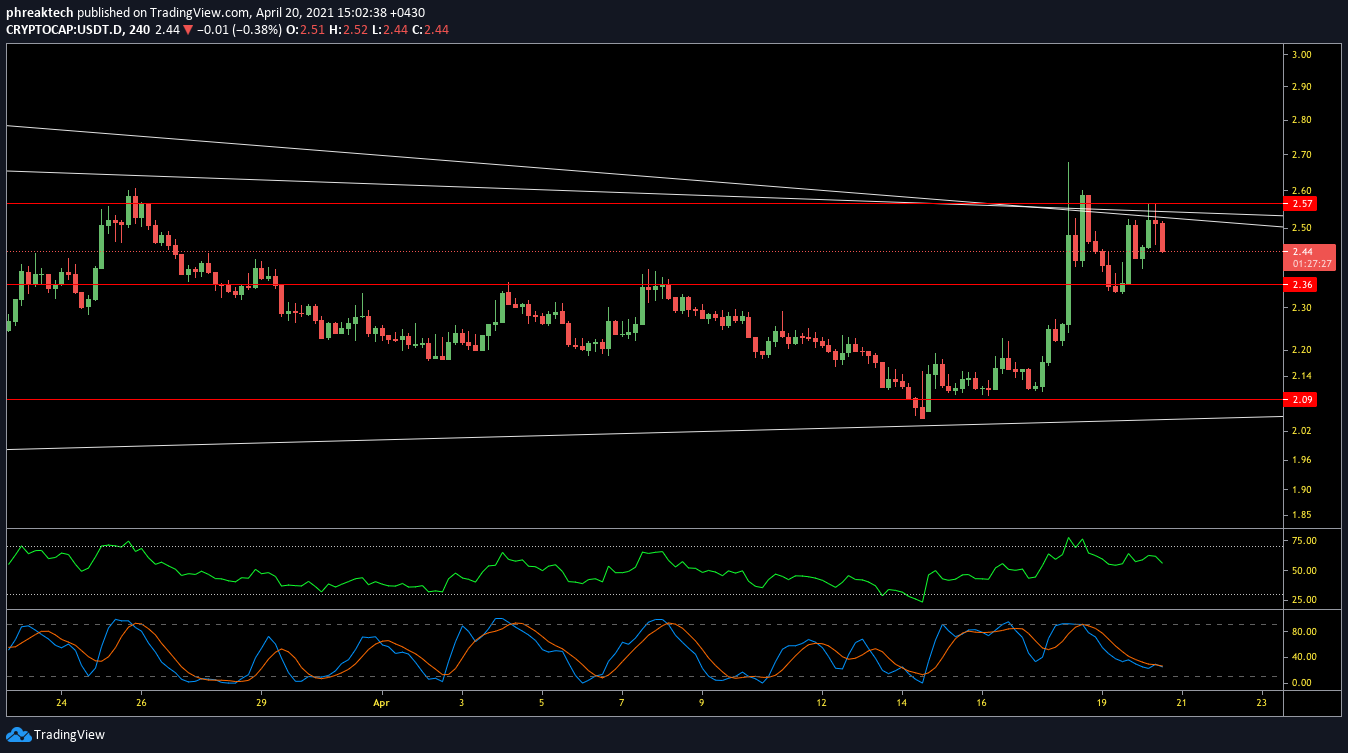The image size is (1348, 753).
Task: Click the C:2.44 close value
Action: click(429, 30)
